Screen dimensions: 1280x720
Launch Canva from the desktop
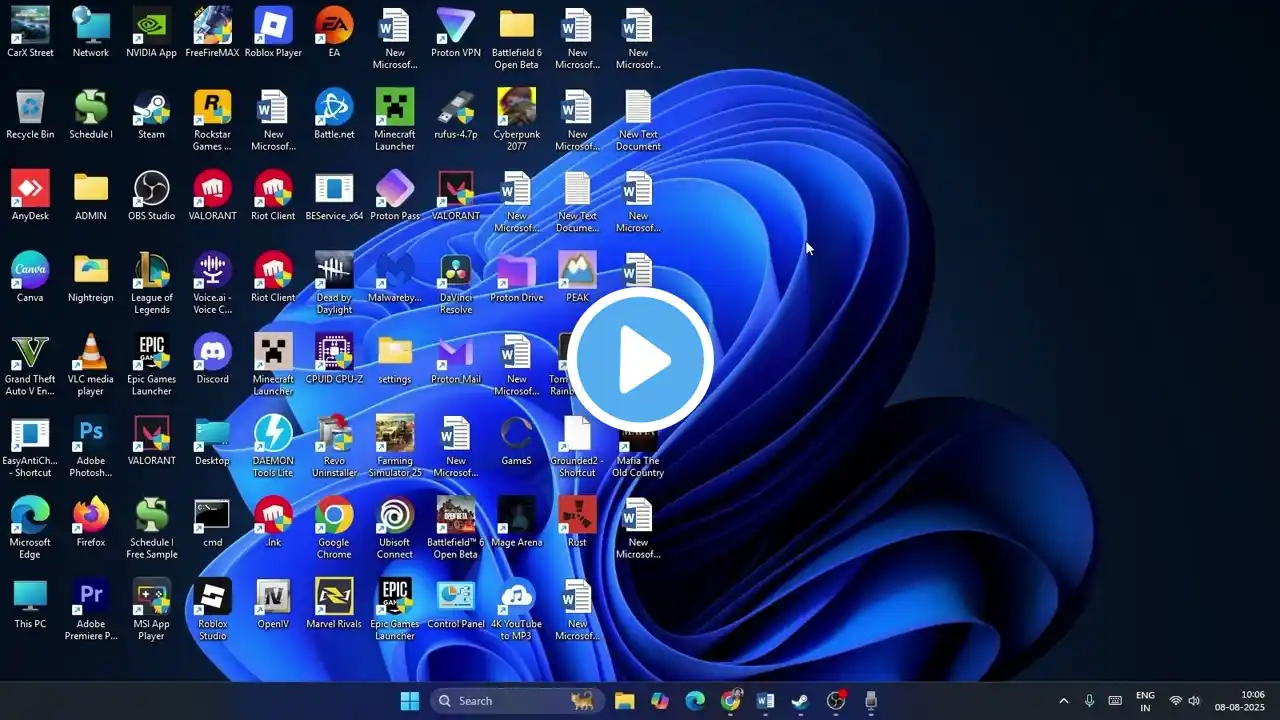[x=30, y=277]
